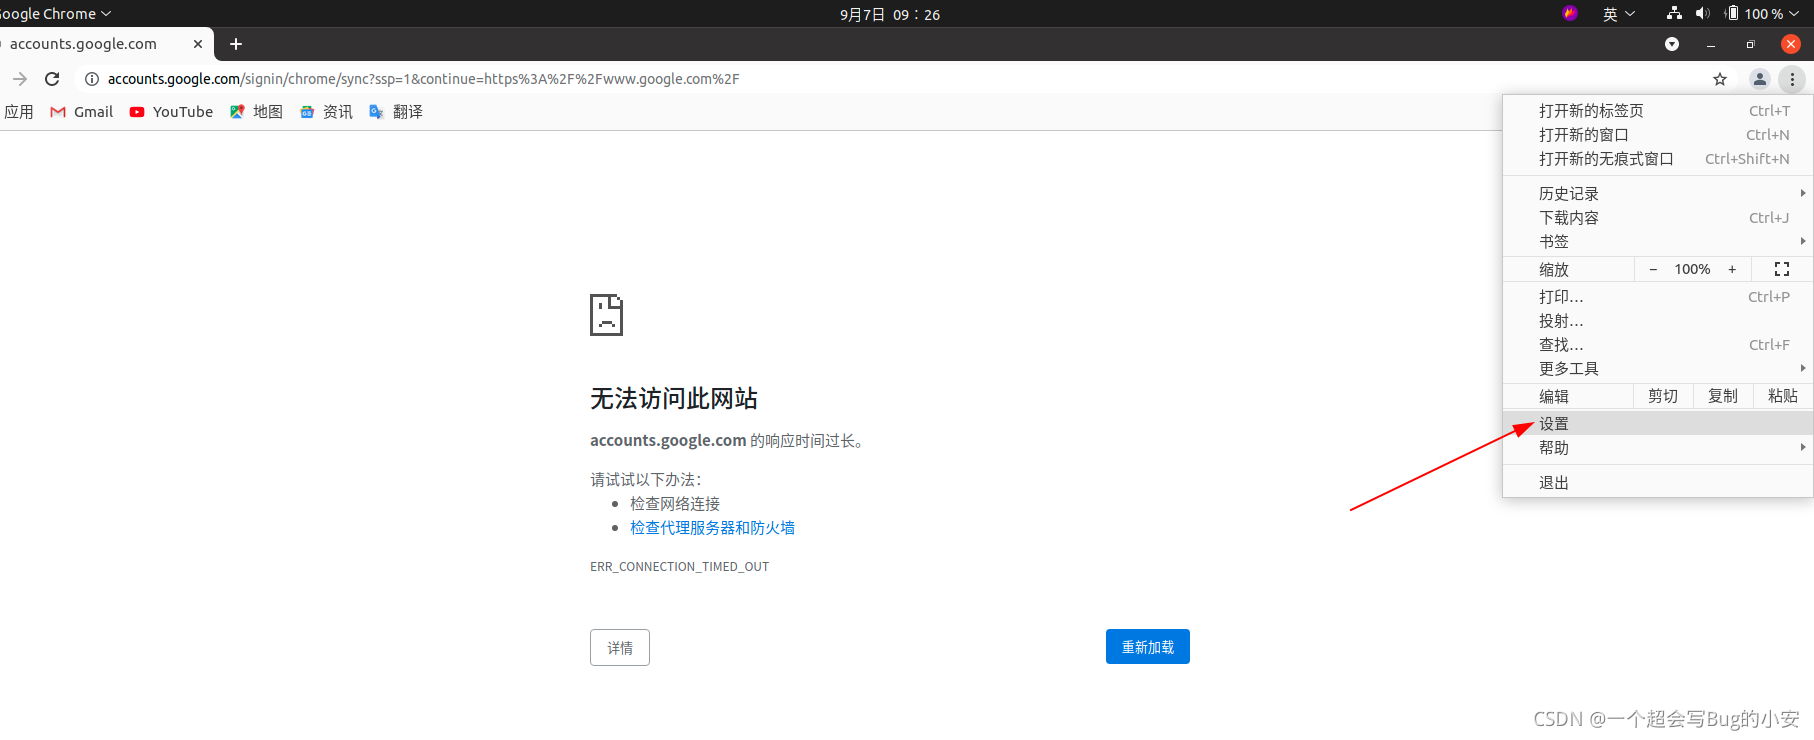Choose 查找… in the menu
The height and width of the screenshot is (740, 1814).
tap(1658, 345)
